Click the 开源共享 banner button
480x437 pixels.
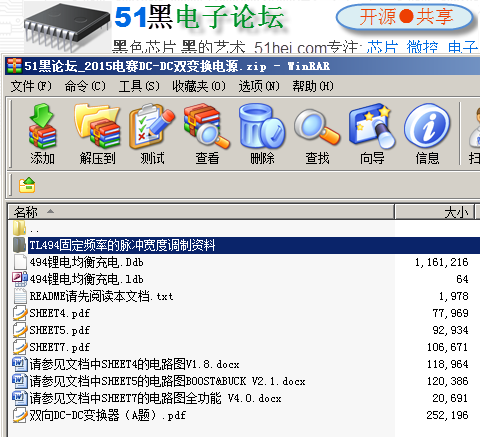(406, 17)
